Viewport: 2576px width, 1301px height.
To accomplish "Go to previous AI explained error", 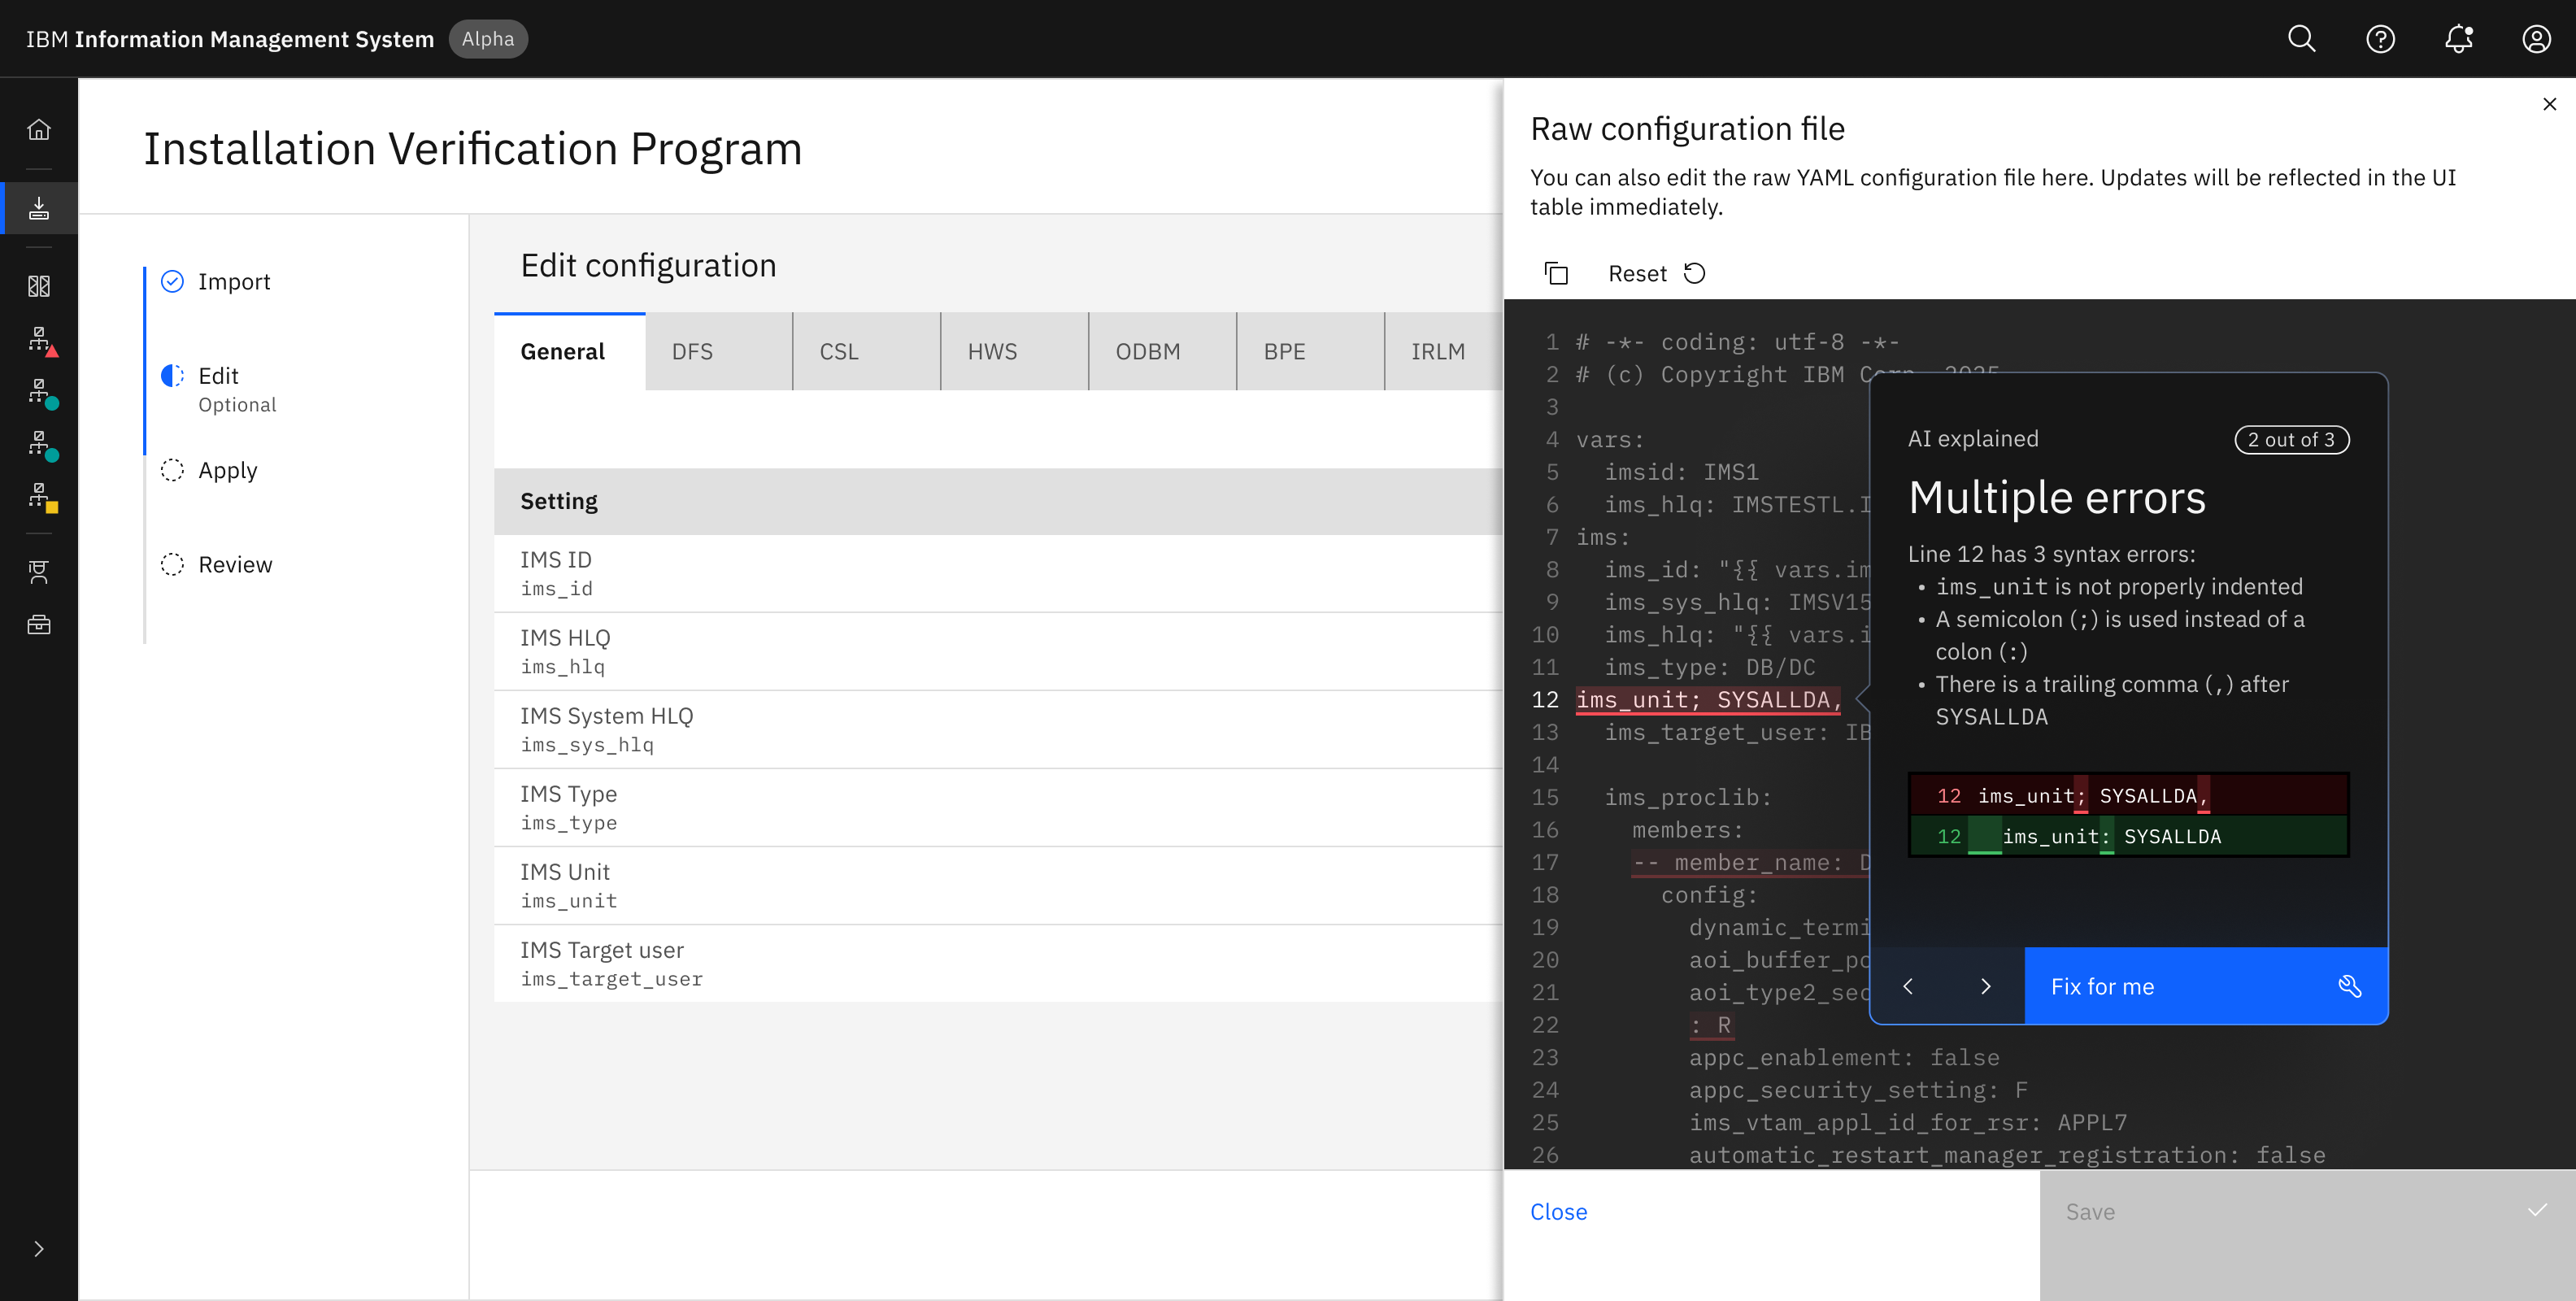I will coord(1908,986).
